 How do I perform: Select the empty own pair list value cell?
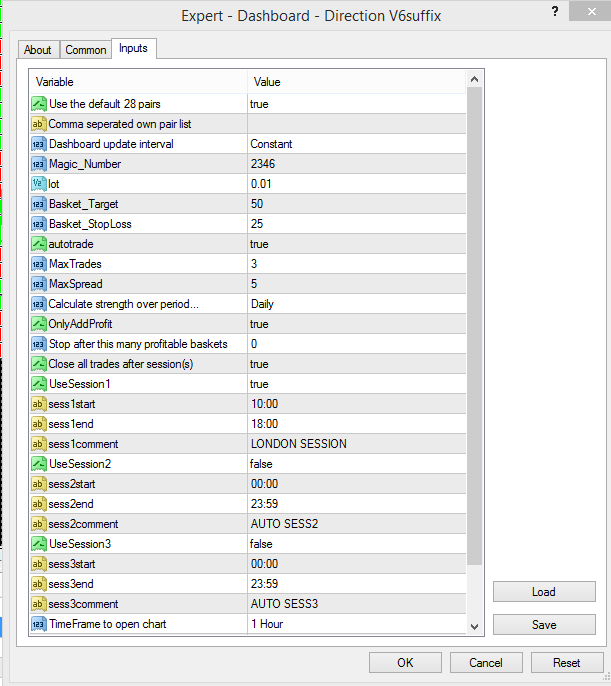(356, 124)
